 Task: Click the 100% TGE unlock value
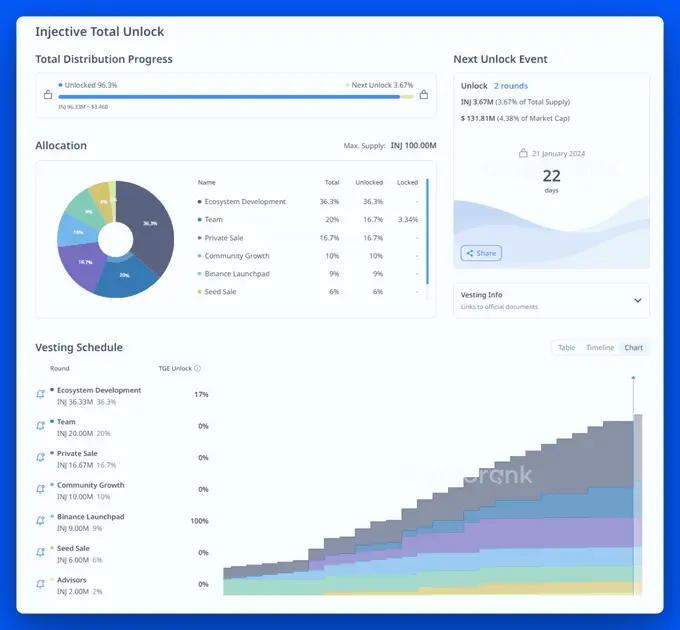(x=199, y=521)
